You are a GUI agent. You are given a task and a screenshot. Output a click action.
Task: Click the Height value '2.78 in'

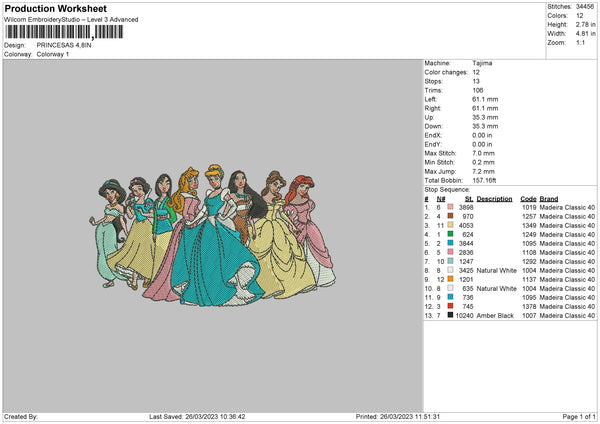click(585, 24)
